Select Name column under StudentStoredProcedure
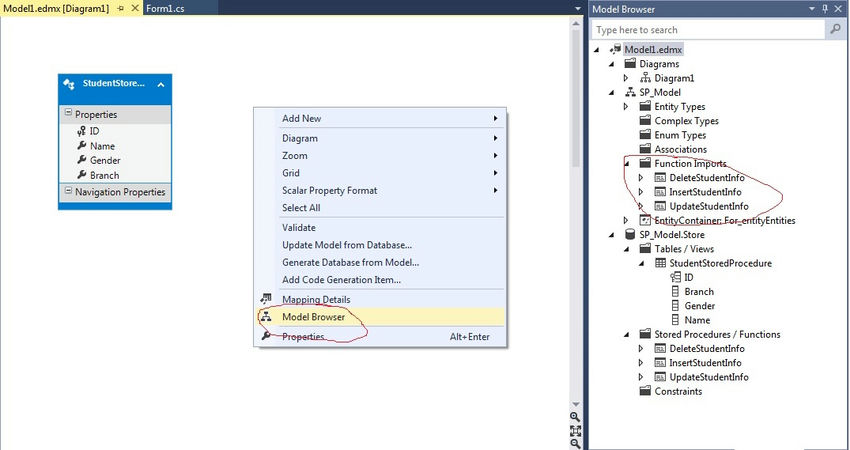The width and height of the screenshot is (850, 450). pos(697,320)
